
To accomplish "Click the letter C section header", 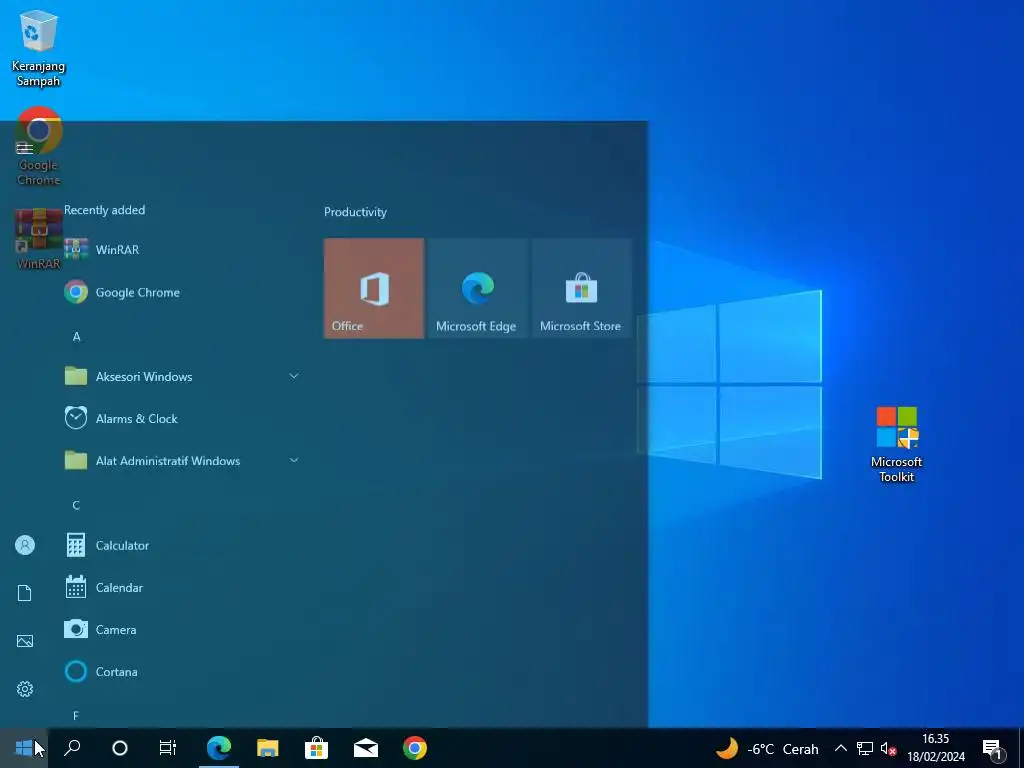I will coord(76,505).
